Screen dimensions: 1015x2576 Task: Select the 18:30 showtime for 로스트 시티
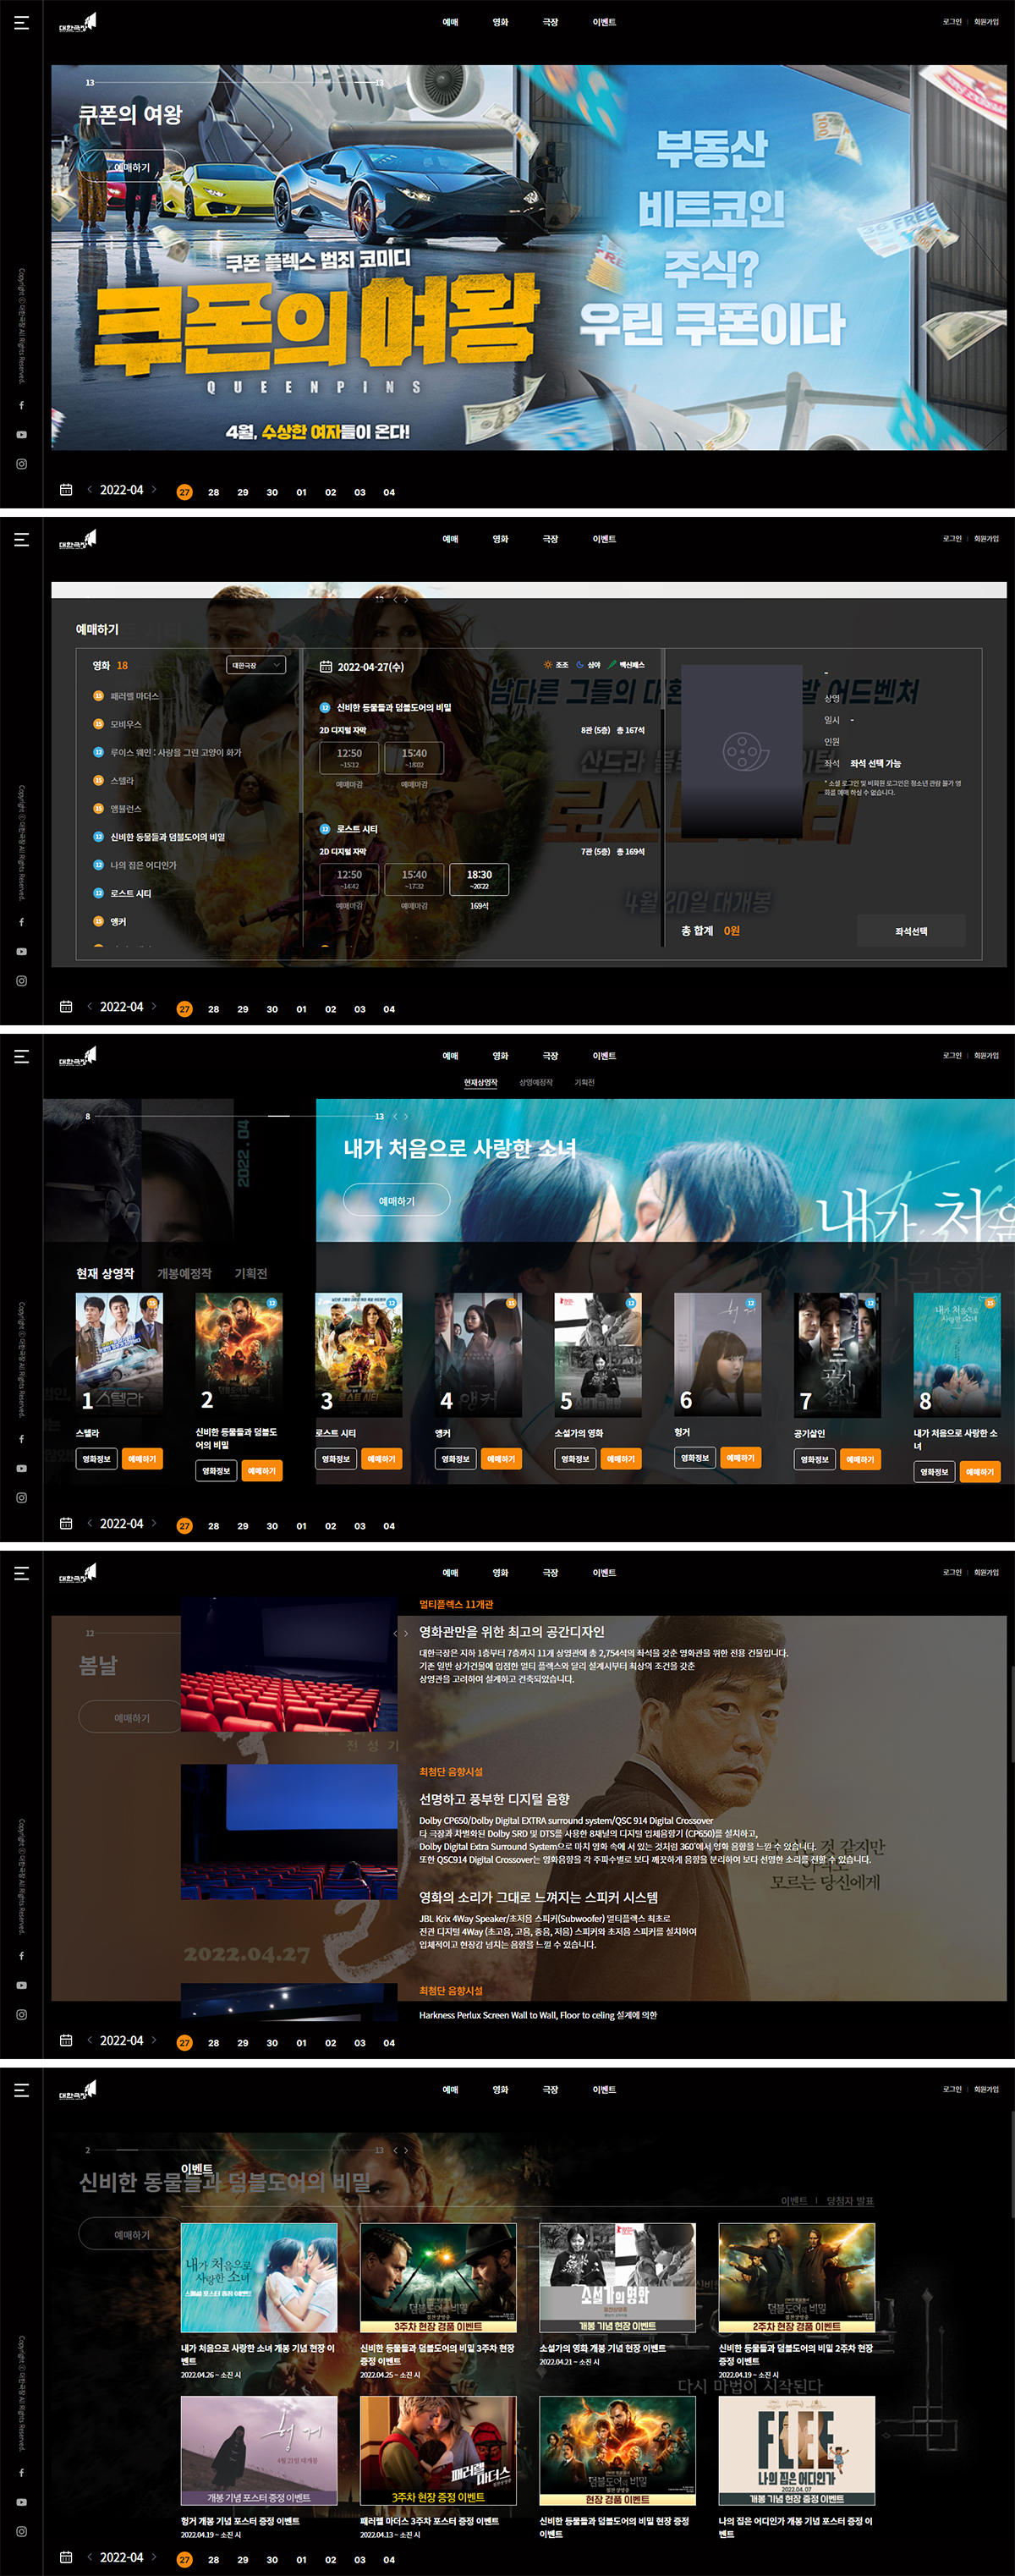point(479,879)
